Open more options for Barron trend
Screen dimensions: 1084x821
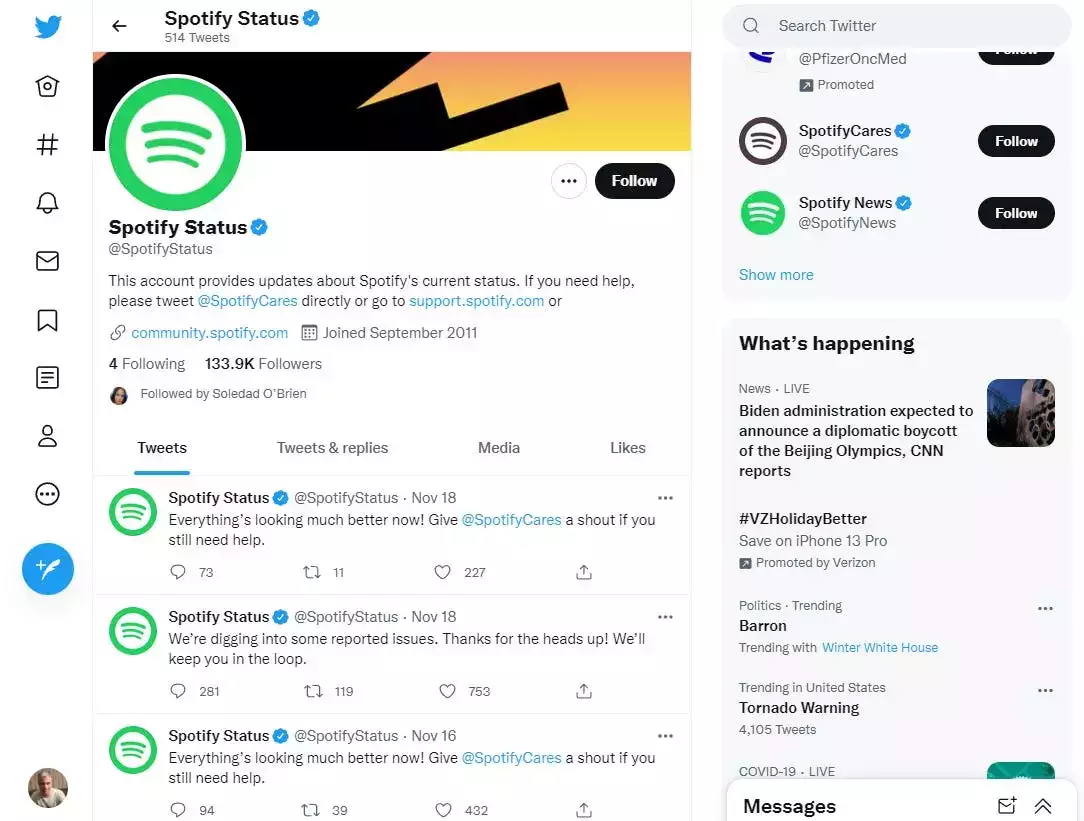tap(1045, 608)
